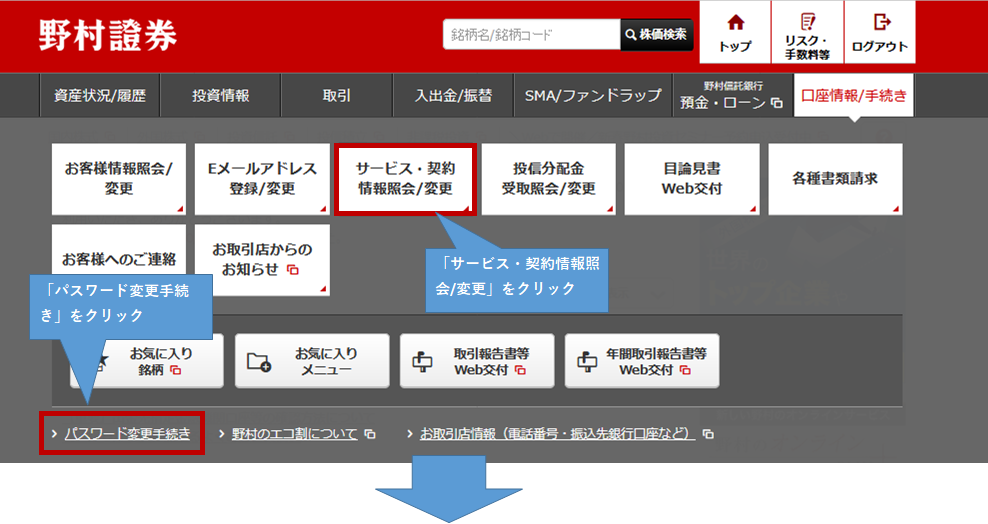This screenshot has width=988, height=524.
Task: Click the external window icon beside 預金・ローン
Action: [x=777, y=103]
